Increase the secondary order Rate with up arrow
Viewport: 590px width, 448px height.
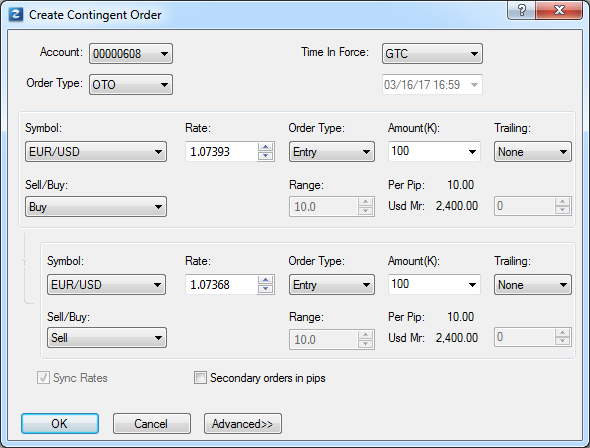266,280
